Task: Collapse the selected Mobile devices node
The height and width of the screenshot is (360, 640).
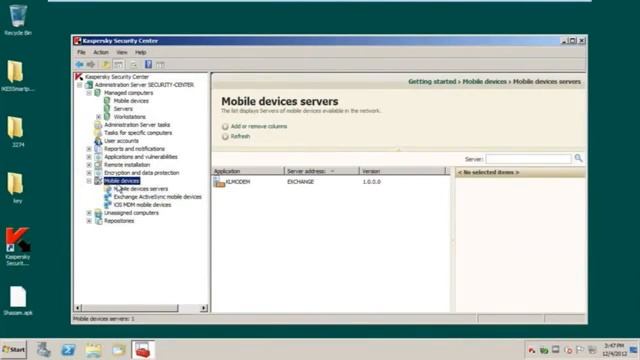Action: coord(89,181)
